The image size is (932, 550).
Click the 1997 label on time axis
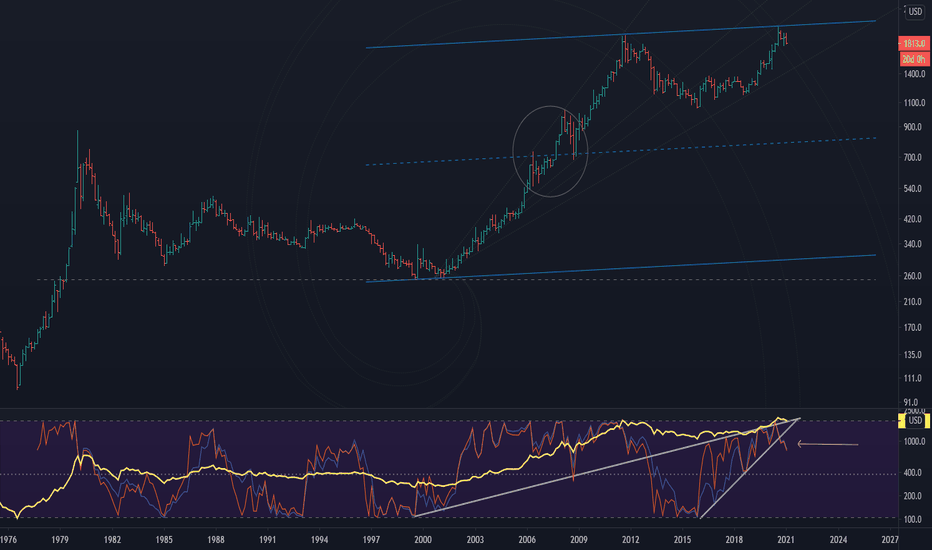pos(371,540)
